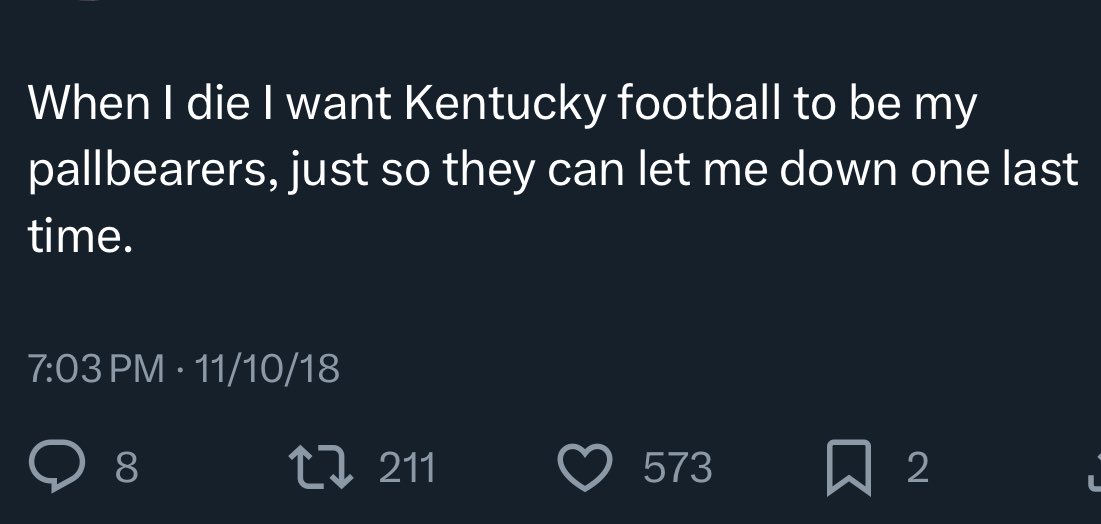The height and width of the screenshot is (524, 1101).
Task: Click the 7:03 PM timestamp
Action: tap(96, 371)
